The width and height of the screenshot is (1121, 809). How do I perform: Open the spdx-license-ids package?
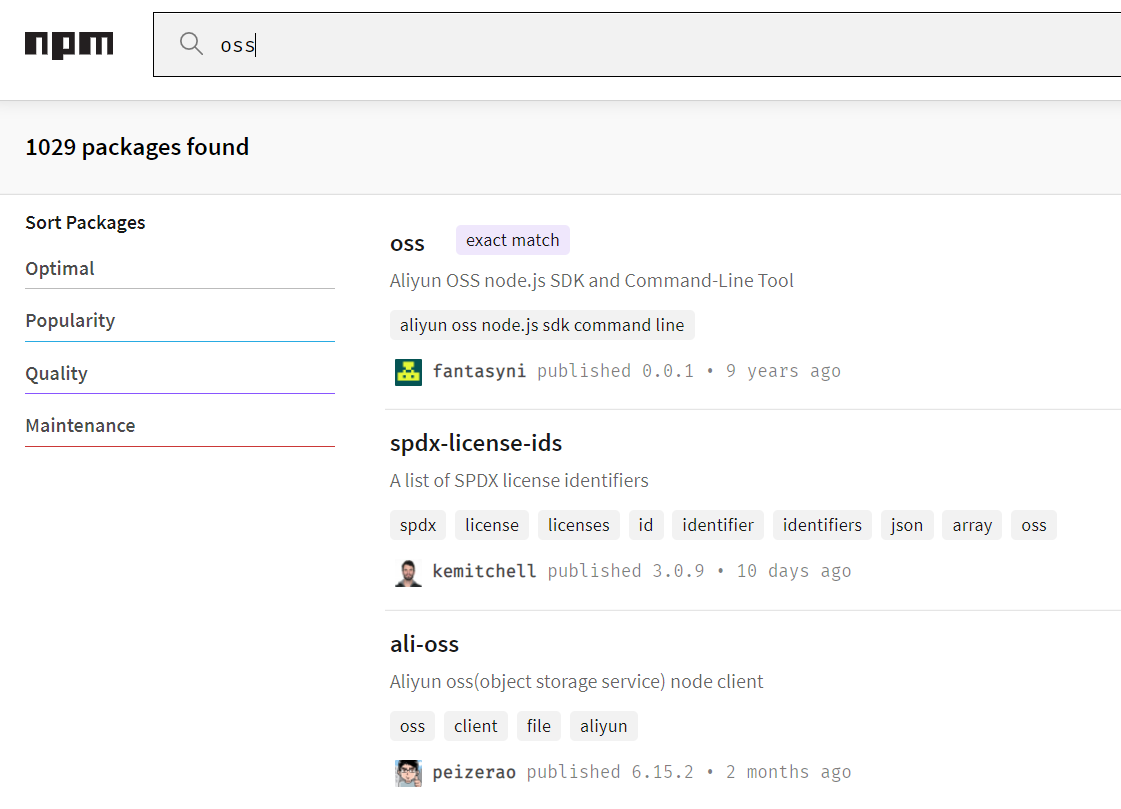(x=476, y=443)
